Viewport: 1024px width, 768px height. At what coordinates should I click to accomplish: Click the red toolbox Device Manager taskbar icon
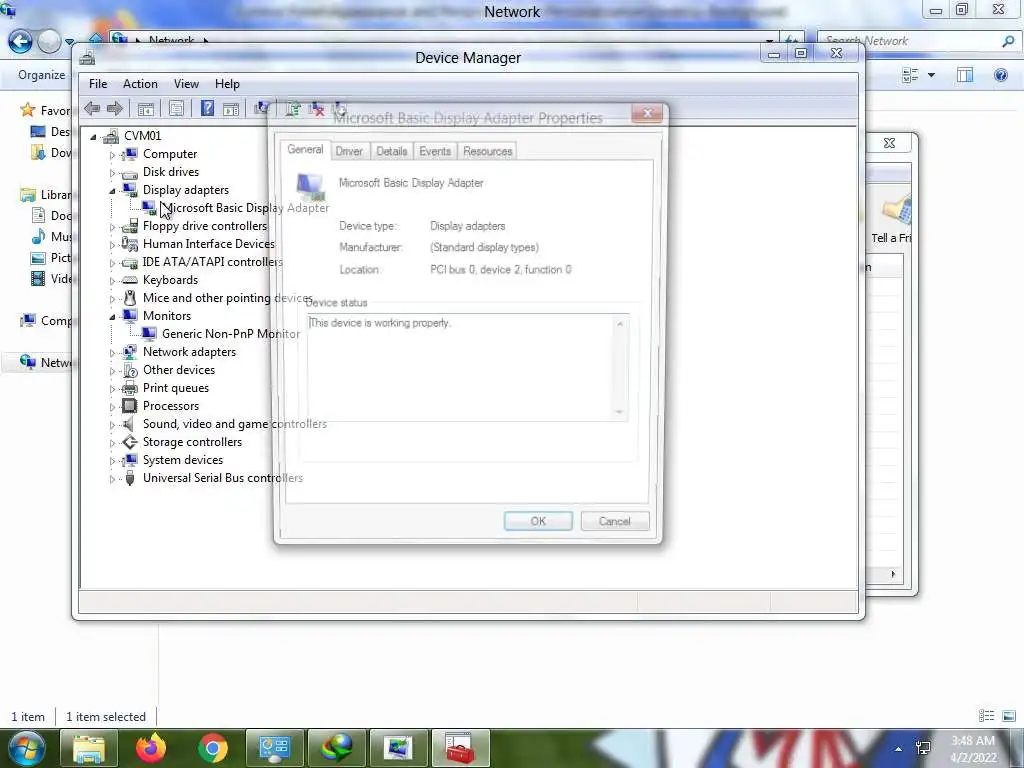pos(460,748)
